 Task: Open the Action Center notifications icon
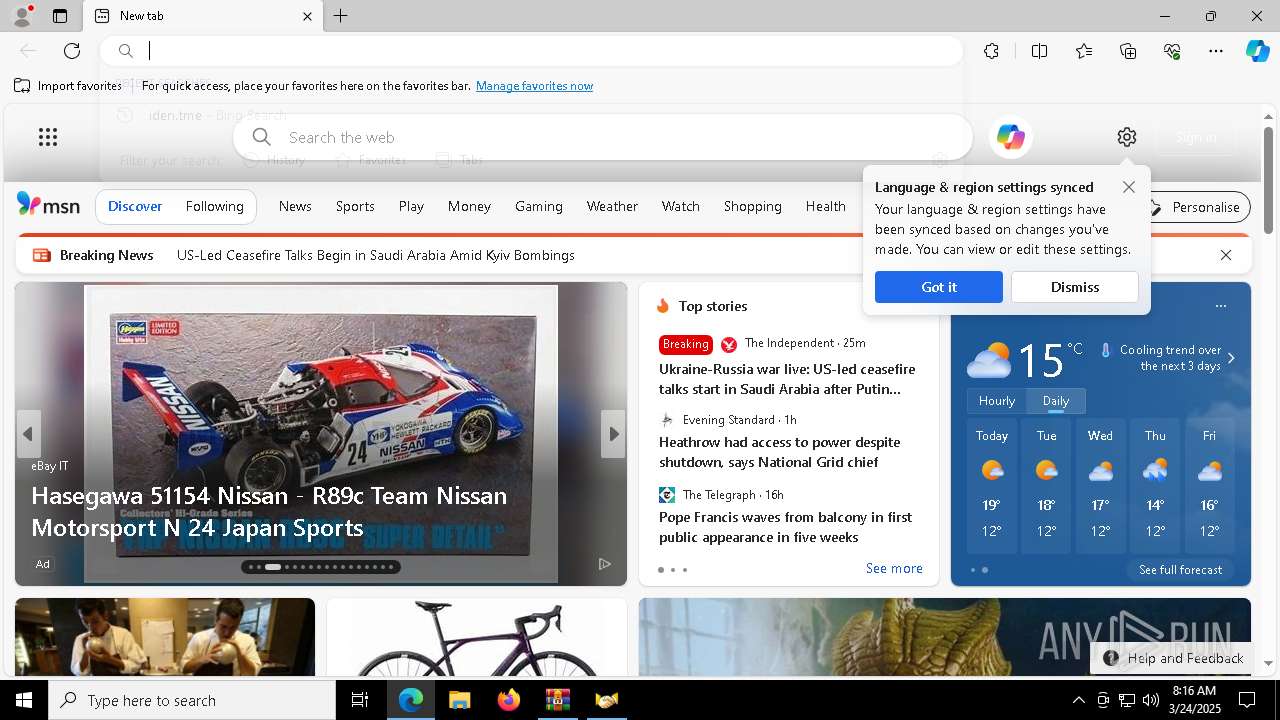1247,700
